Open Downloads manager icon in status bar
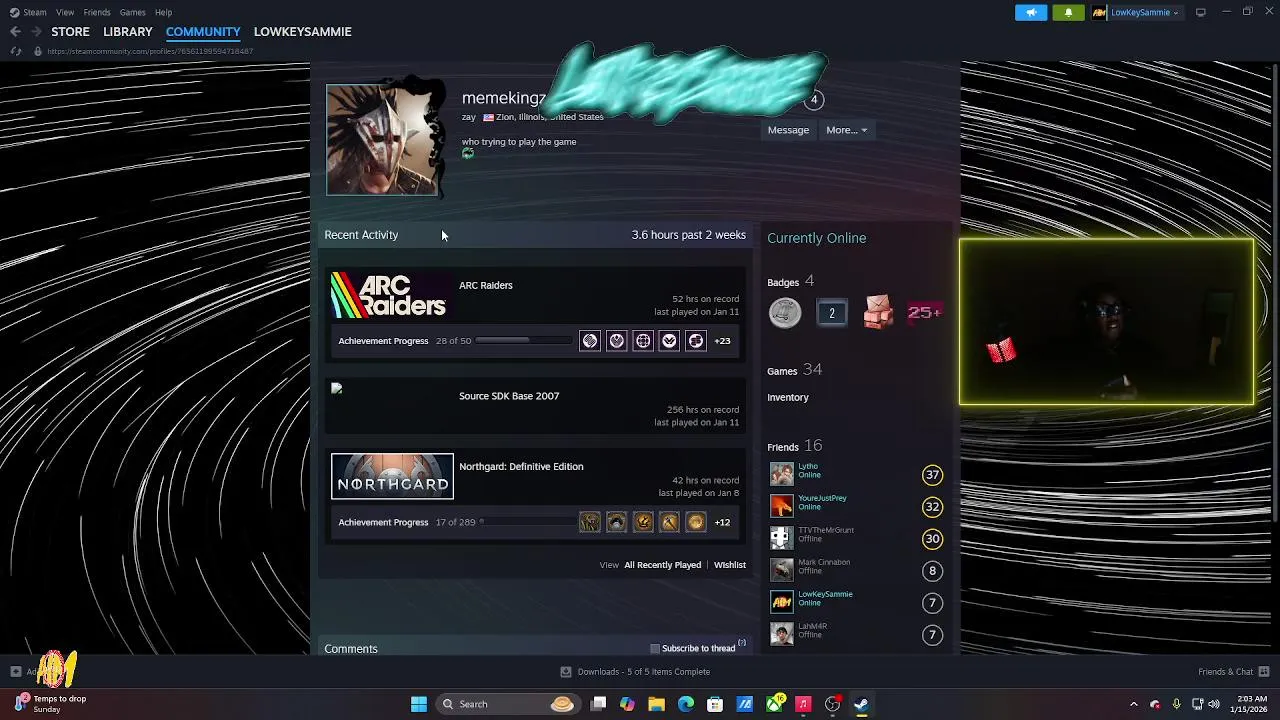 pyautogui.click(x=566, y=672)
